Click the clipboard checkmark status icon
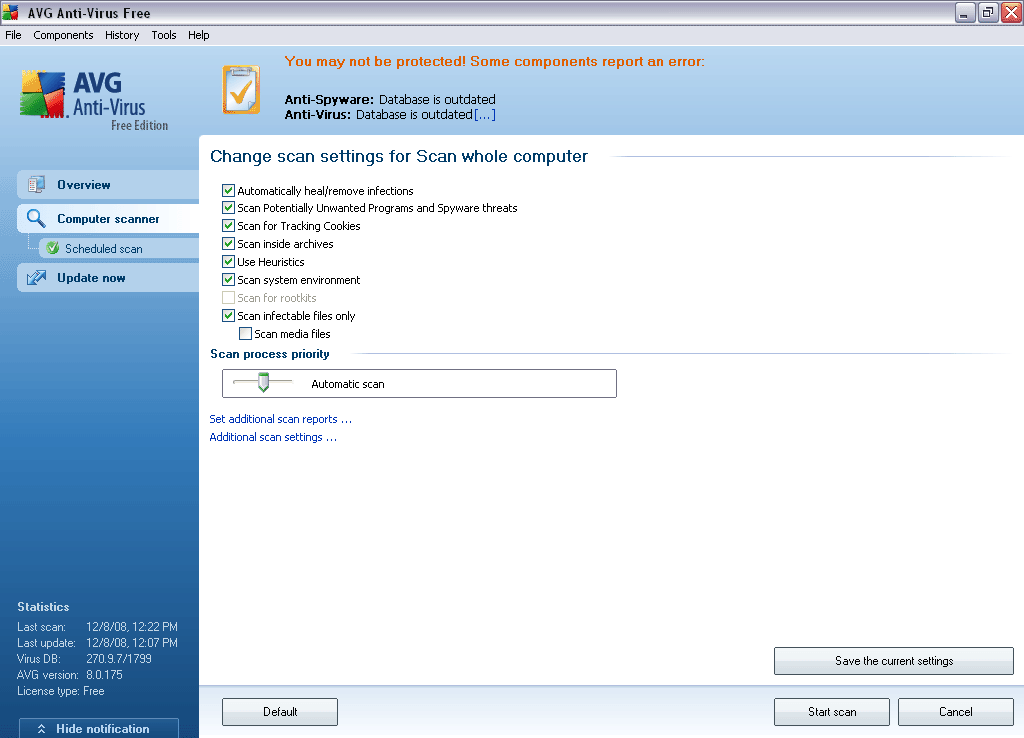The height and width of the screenshot is (738, 1024). 241,90
